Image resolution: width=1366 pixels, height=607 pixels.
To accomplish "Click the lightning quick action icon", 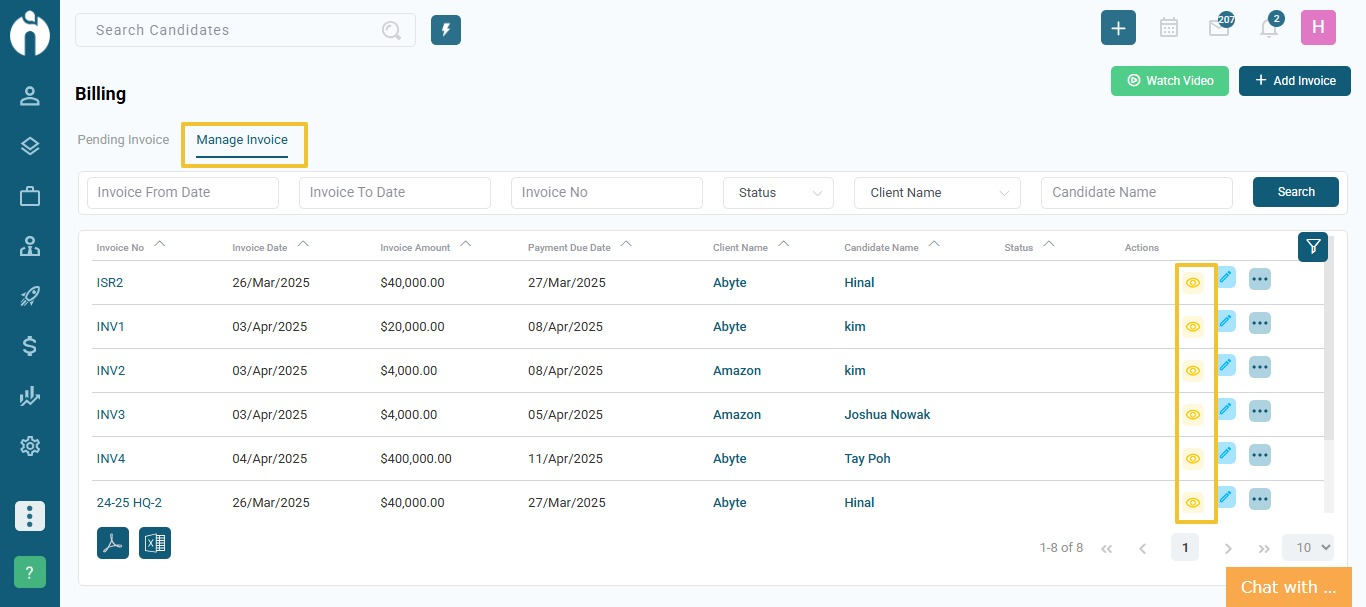I will (x=446, y=30).
